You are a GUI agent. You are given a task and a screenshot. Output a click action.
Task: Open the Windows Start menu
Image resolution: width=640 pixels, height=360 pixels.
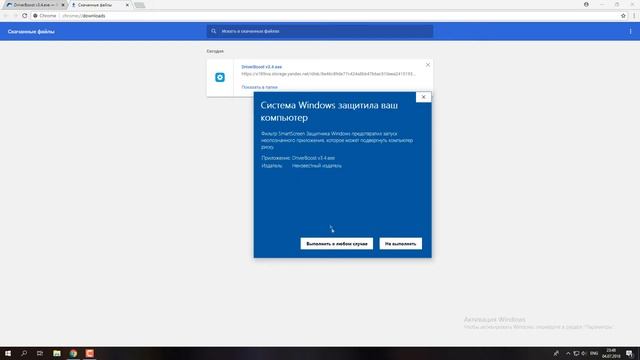8,353
